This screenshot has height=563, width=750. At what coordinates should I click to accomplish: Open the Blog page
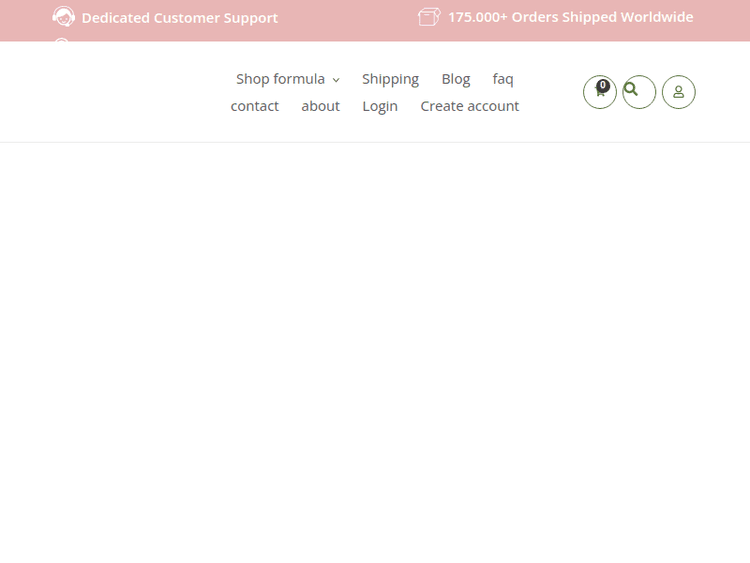[456, 79]
